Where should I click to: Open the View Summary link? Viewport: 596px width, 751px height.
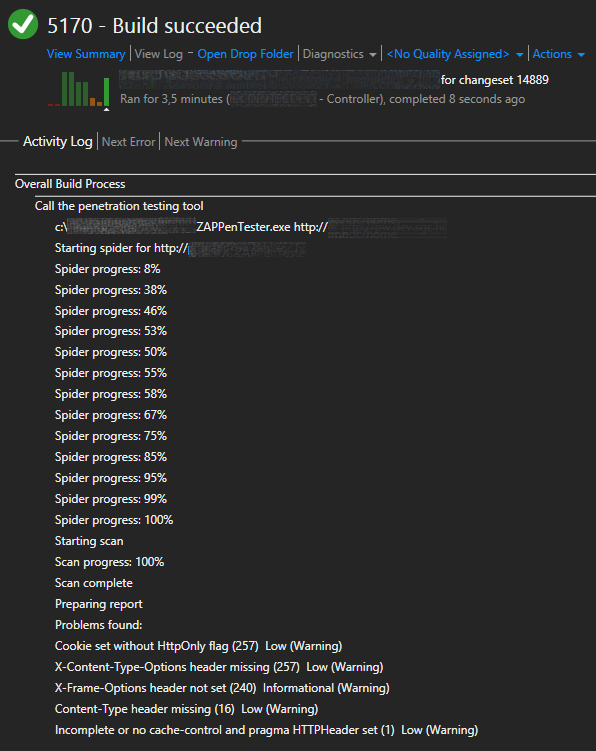click(86, 54)
